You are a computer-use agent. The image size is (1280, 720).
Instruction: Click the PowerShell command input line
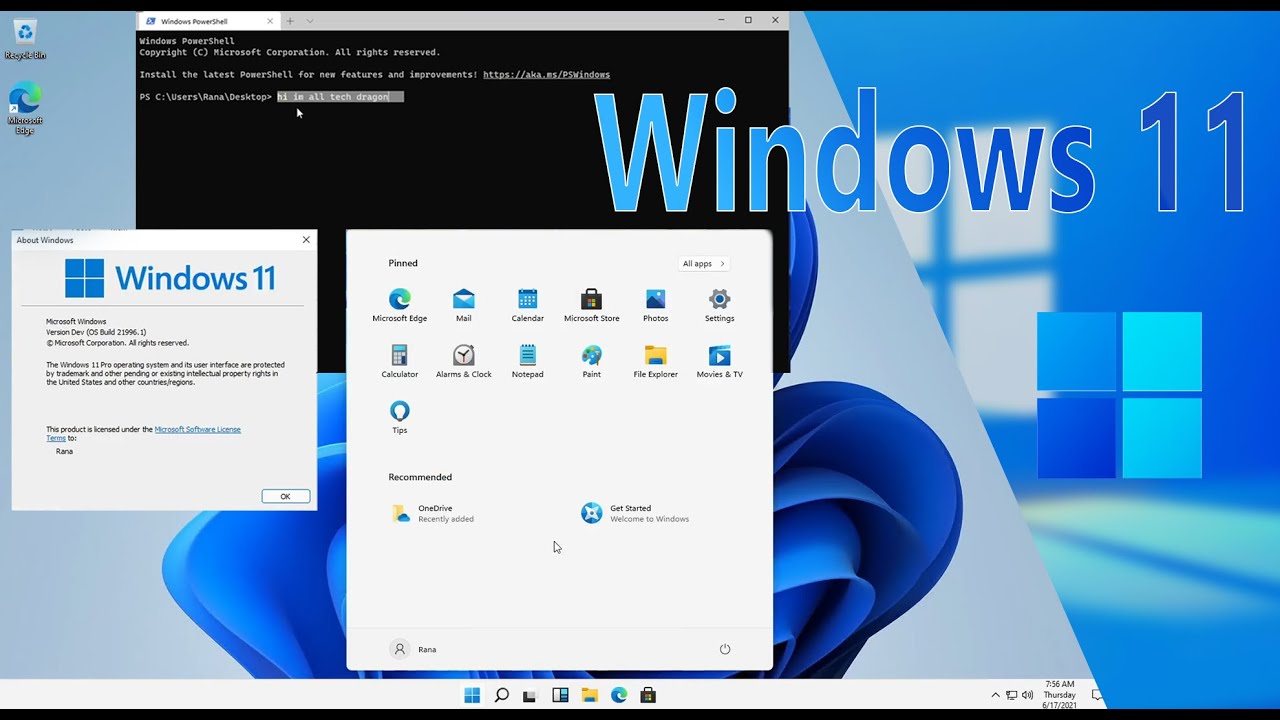click(x=340, y=97)
